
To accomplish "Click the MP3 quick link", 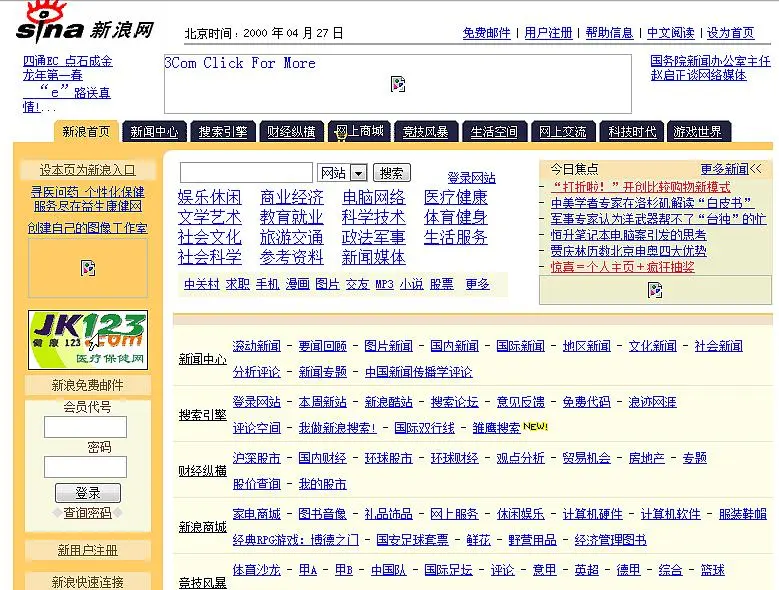I will click(x=385, y=284).
